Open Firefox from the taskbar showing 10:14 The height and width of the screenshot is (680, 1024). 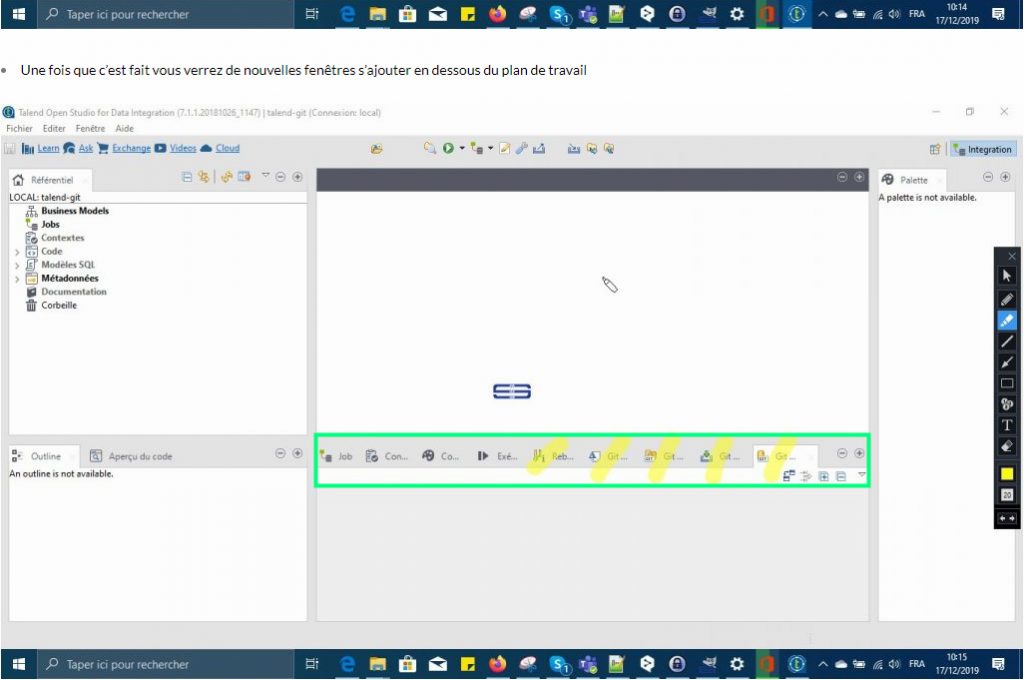[x=498, y=14]
